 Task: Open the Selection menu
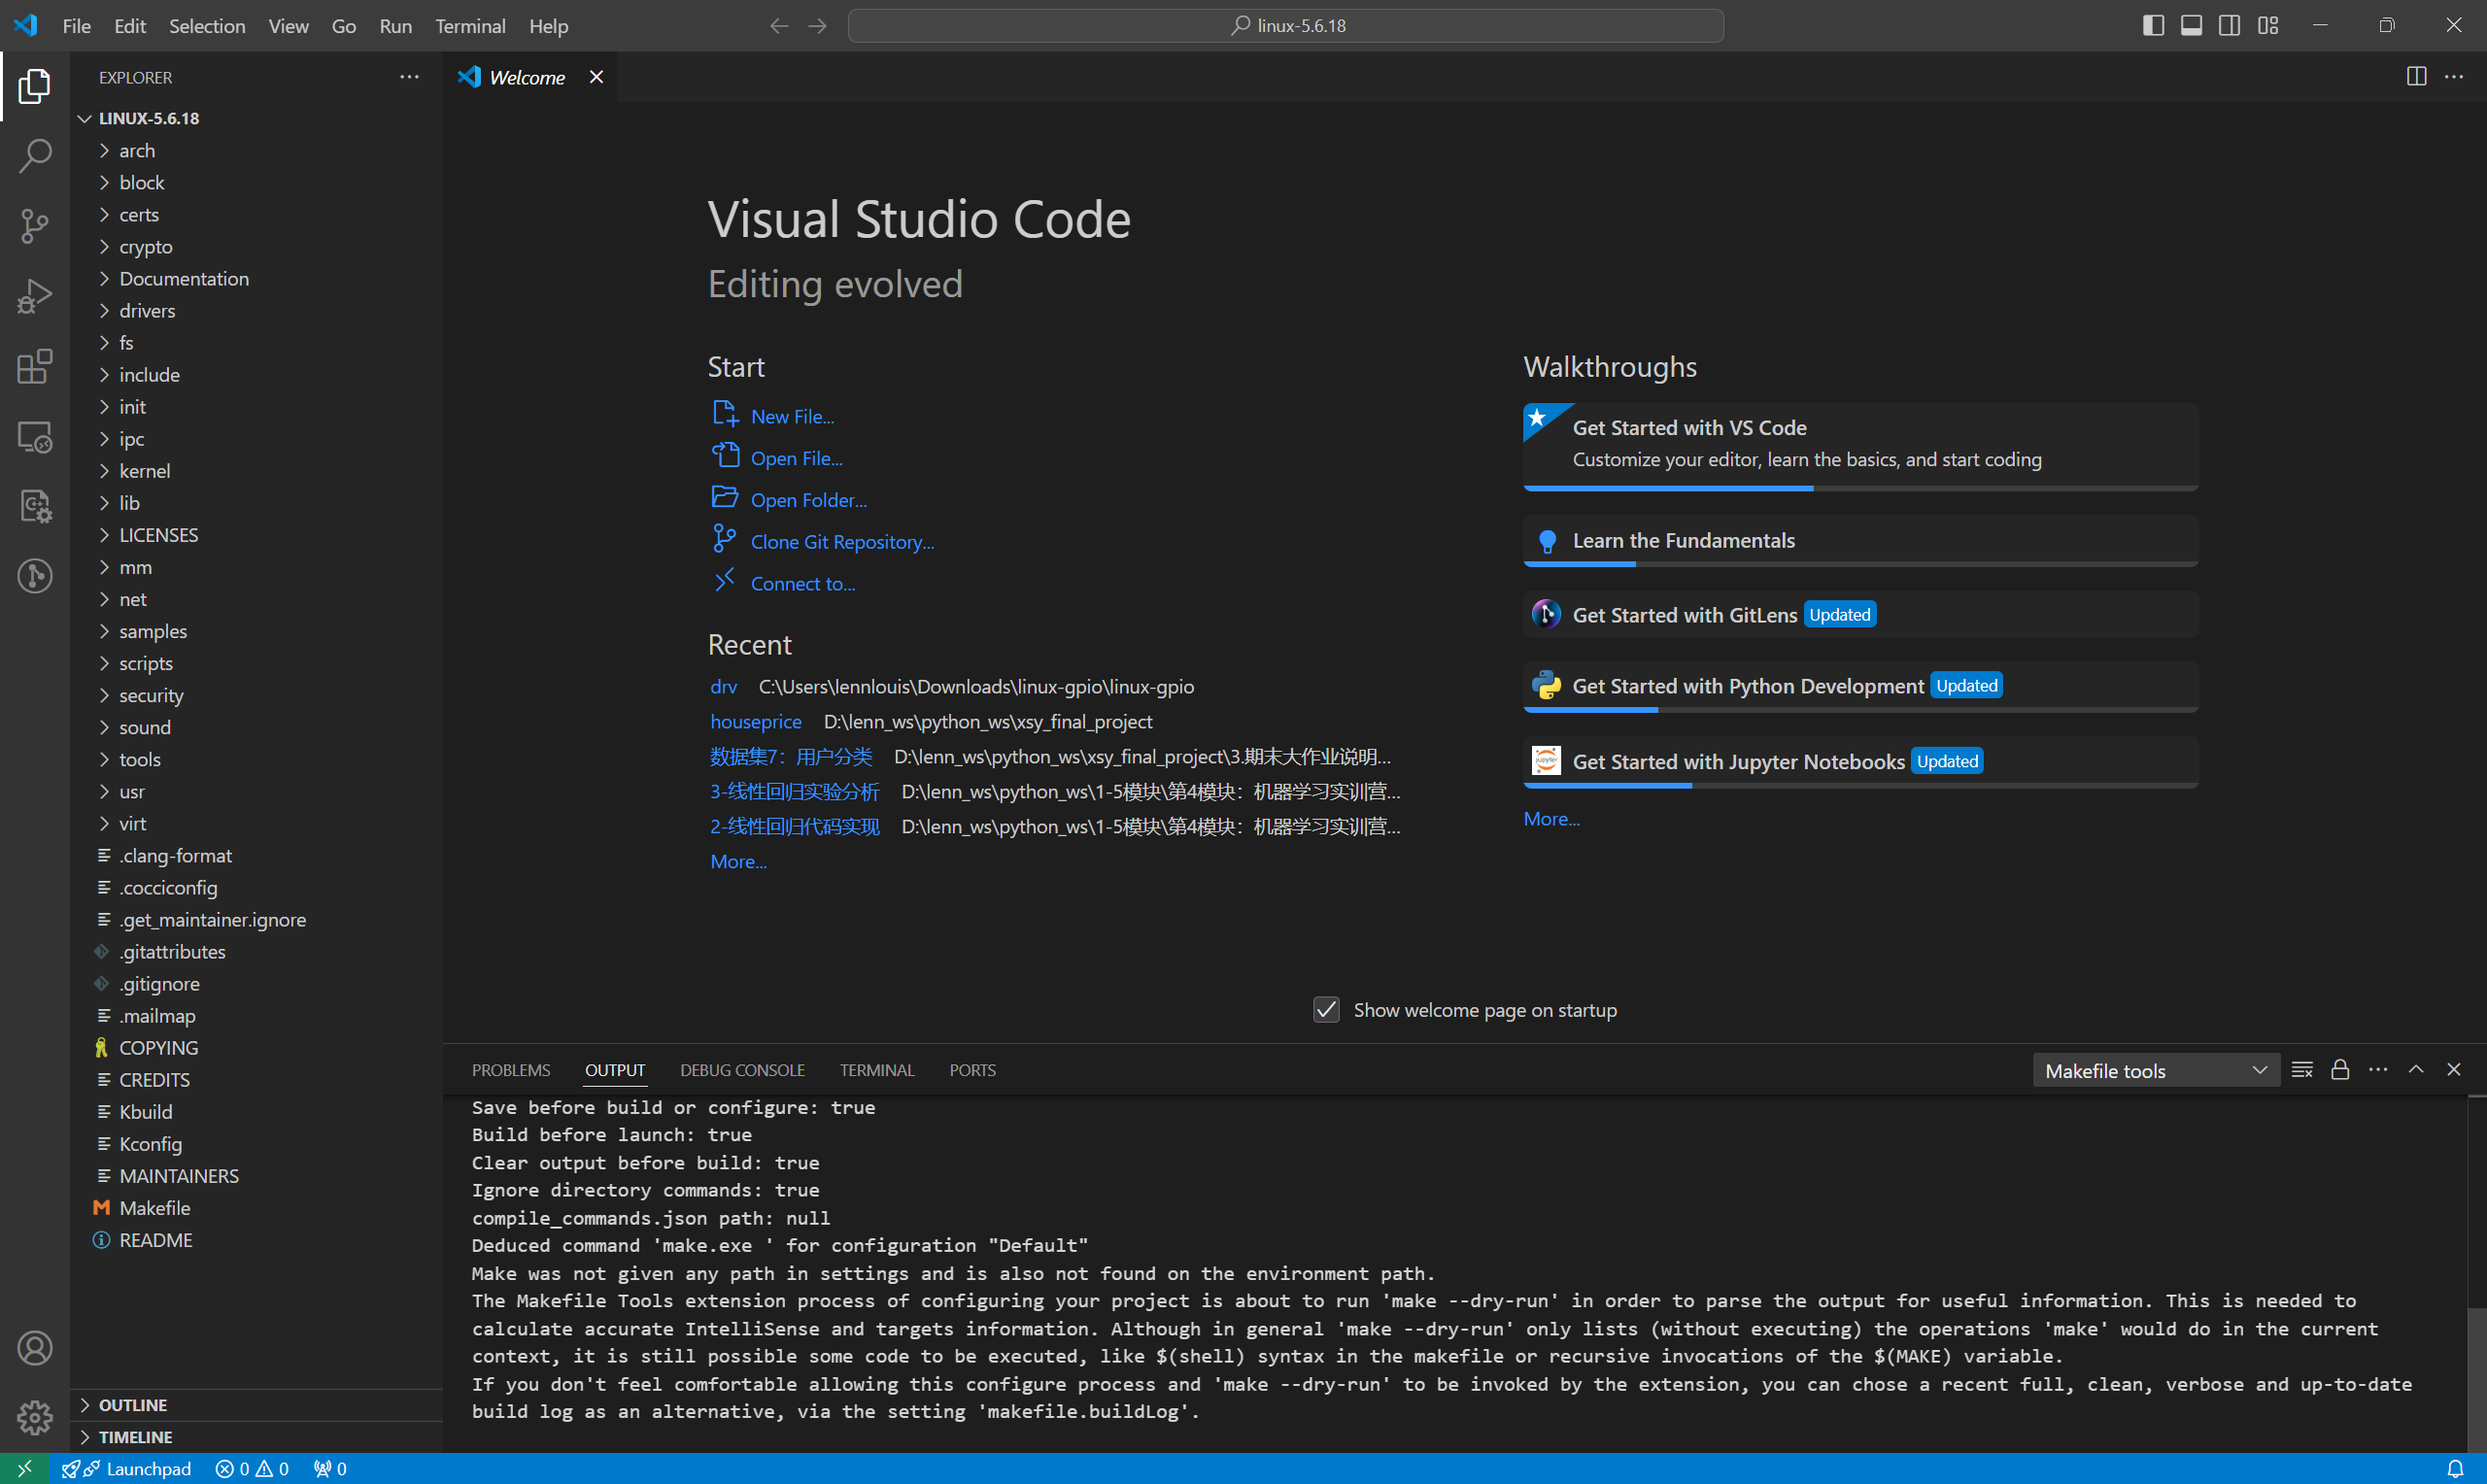coord(207,26)
